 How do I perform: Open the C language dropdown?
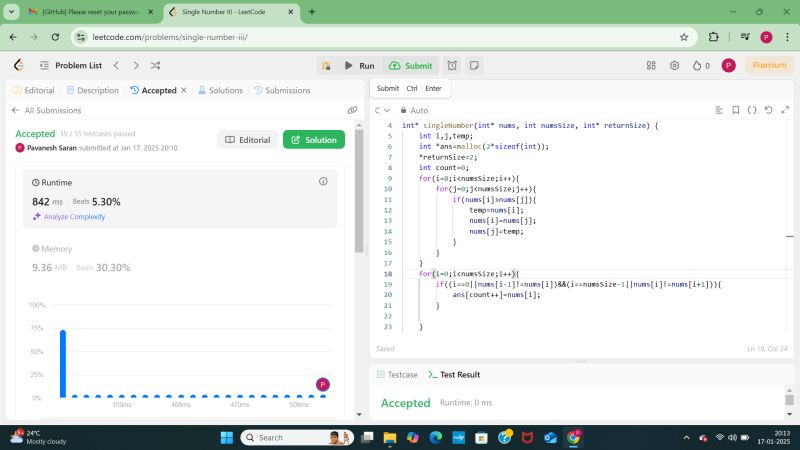coord(383,110)
